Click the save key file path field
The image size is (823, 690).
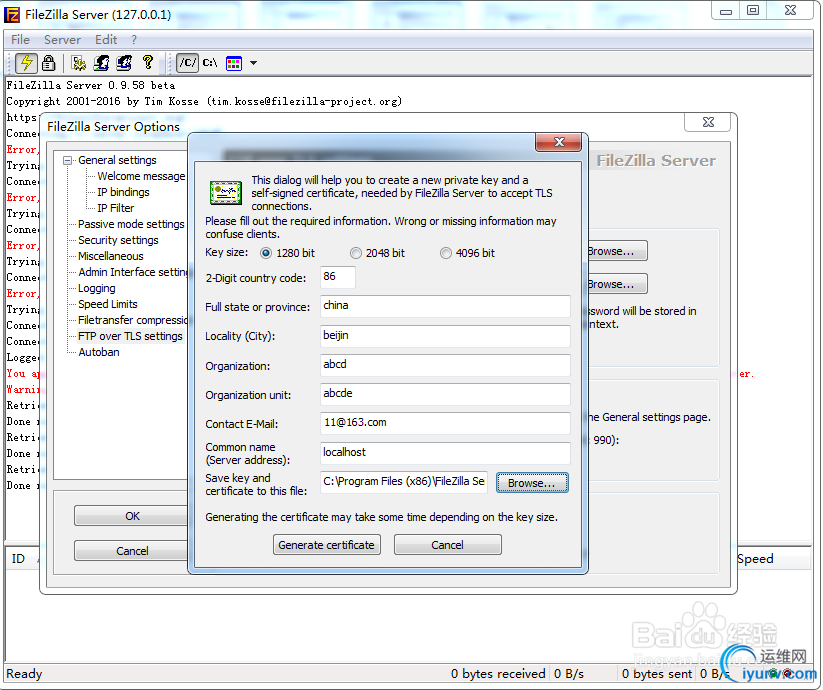(x=404, y=482)
